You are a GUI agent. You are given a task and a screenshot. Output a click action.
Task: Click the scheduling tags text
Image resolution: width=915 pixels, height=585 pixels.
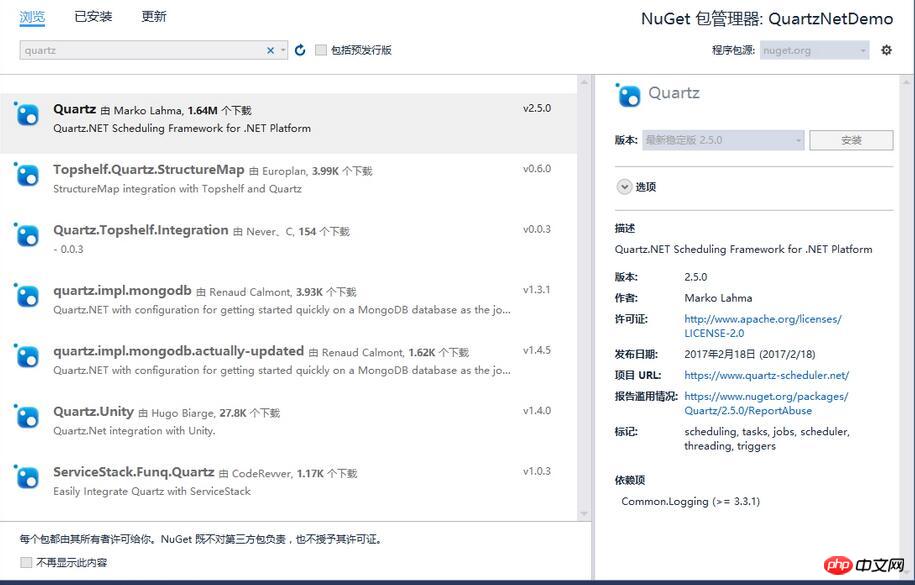(767, 438)
